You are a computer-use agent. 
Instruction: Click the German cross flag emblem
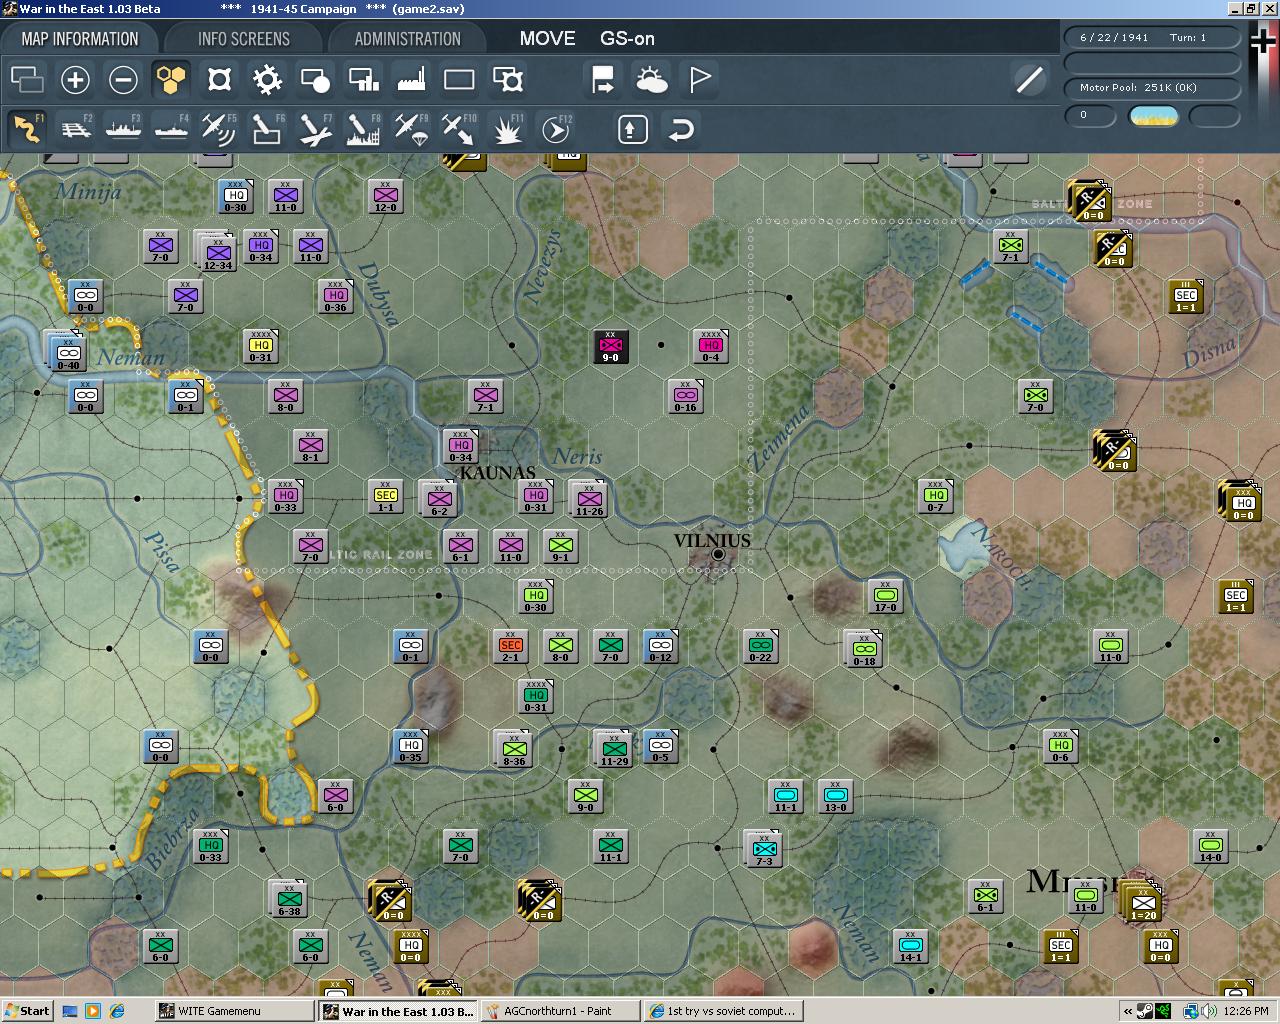tap(1264, 42)
